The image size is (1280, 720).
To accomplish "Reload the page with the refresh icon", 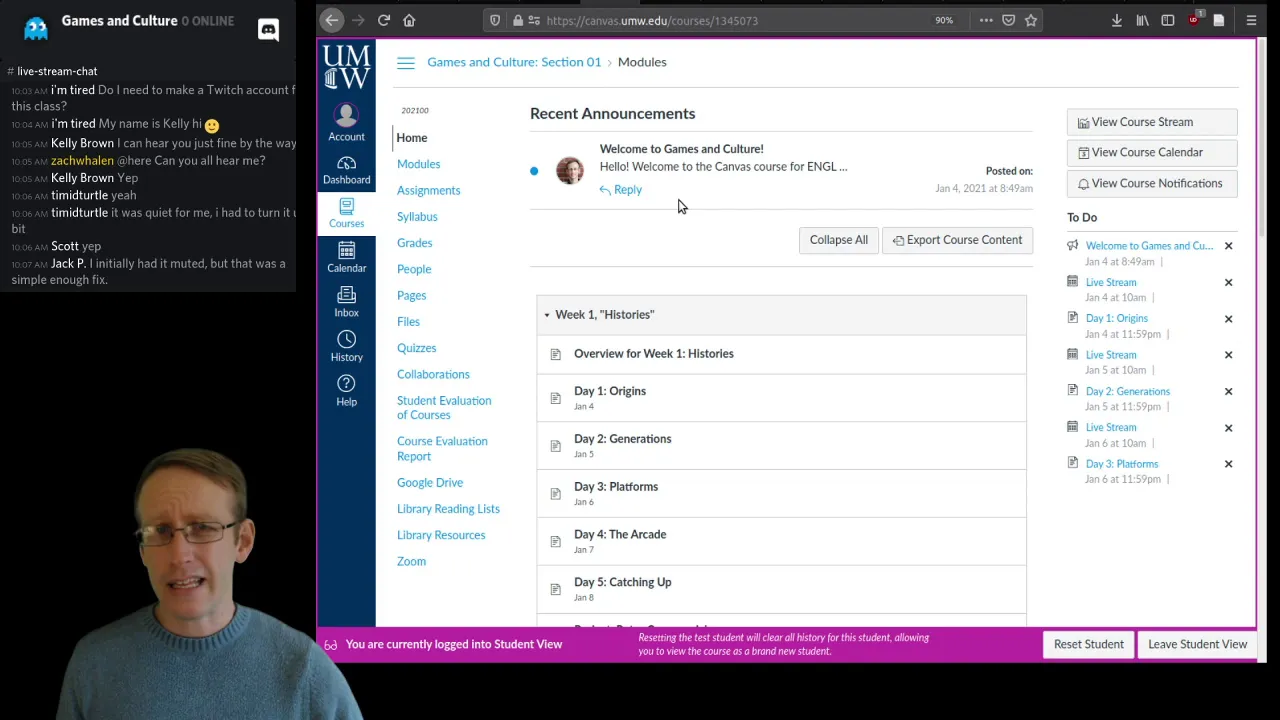I will [384, 20].
